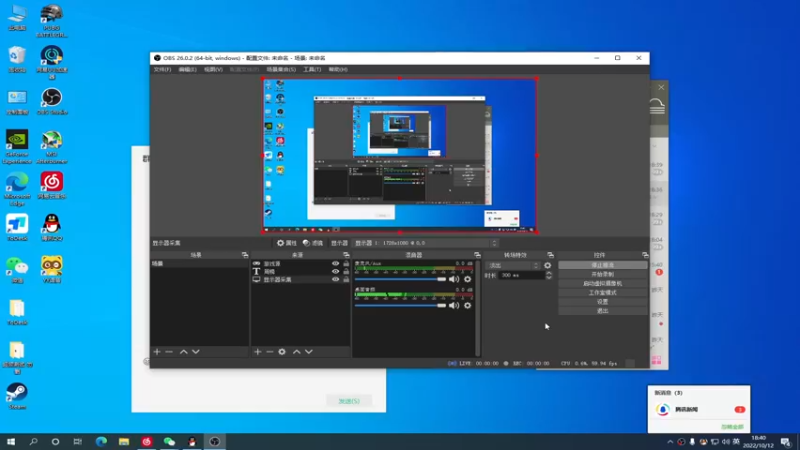800x450 pixels.
Task: Open the 工具(T) menu
Action: click(312, 69)
